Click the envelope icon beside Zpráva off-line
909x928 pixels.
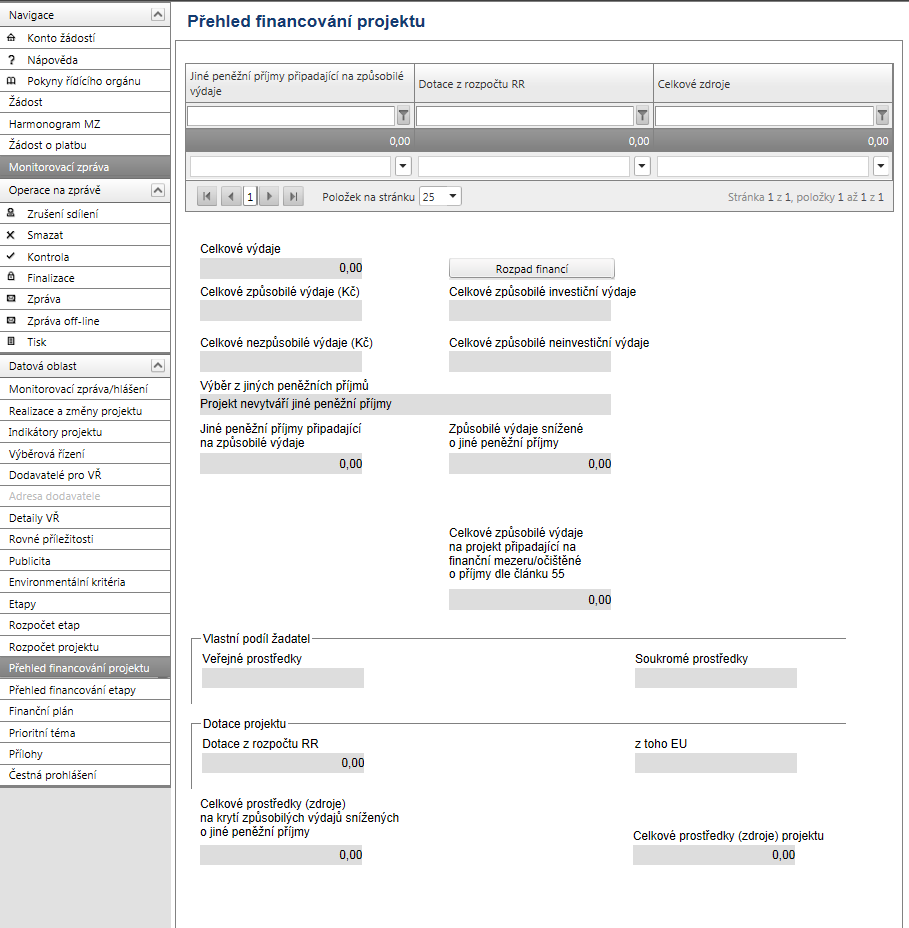coord(11,321)
